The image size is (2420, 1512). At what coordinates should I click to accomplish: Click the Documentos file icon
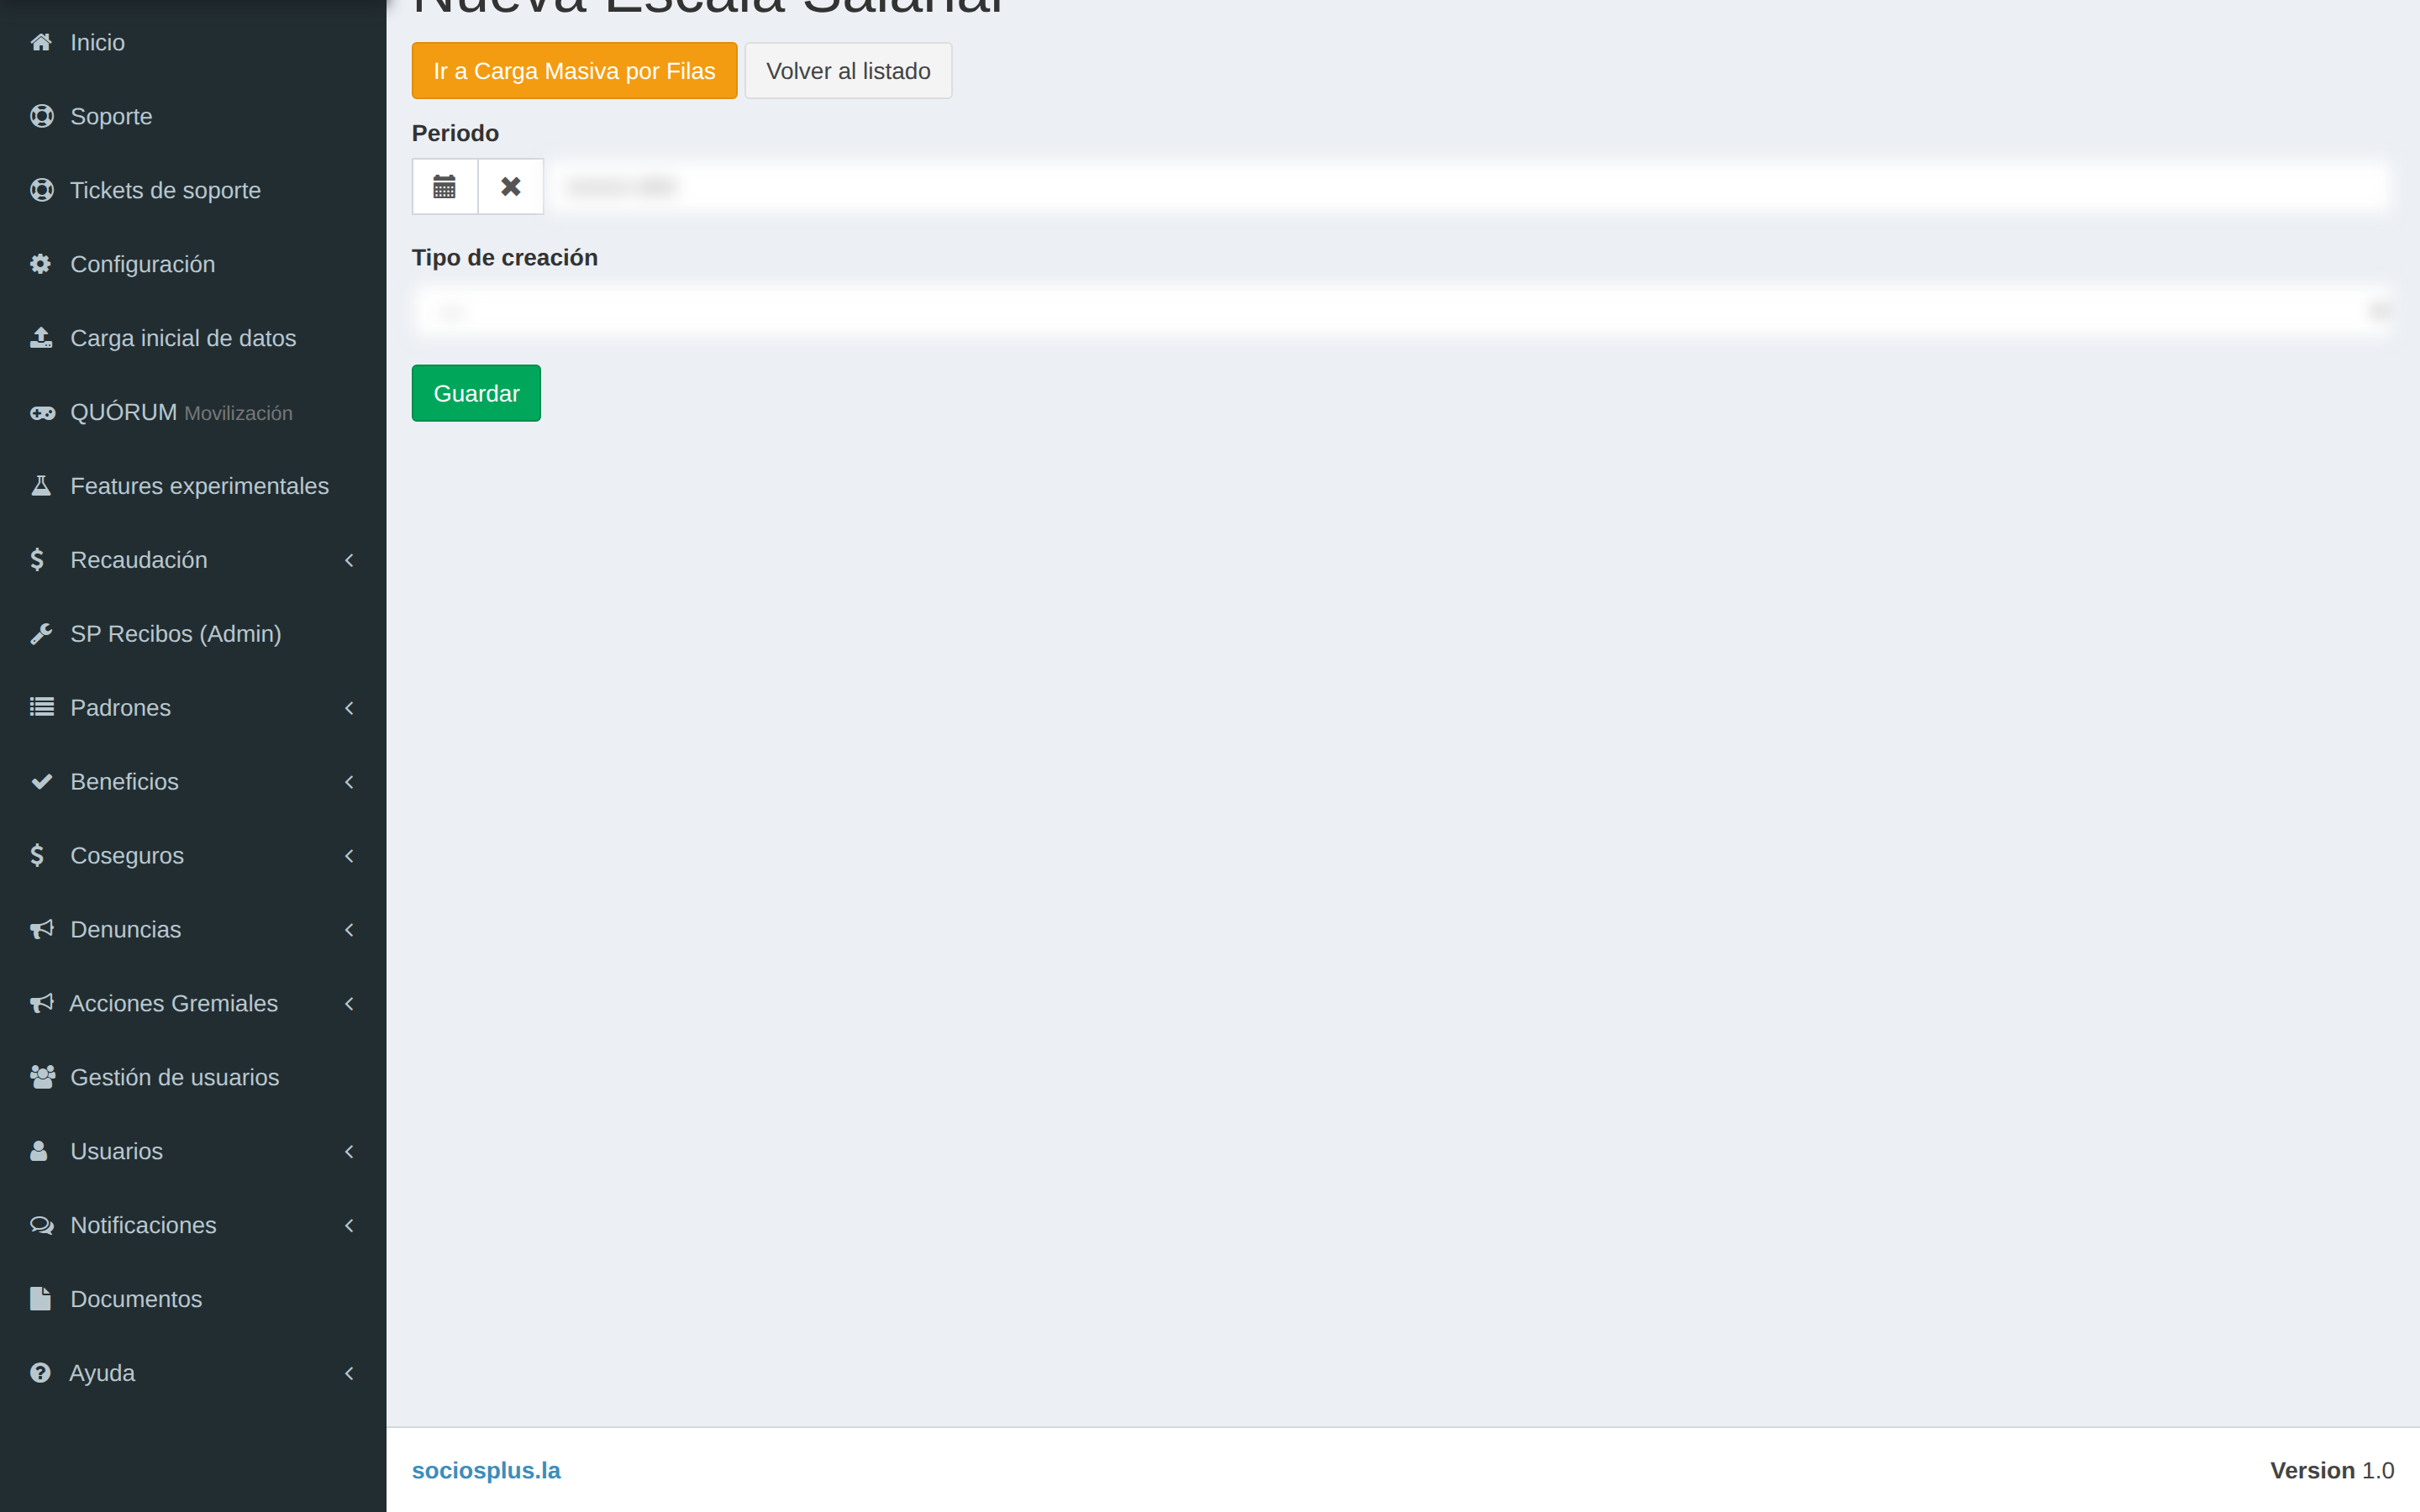(40, 1299)
